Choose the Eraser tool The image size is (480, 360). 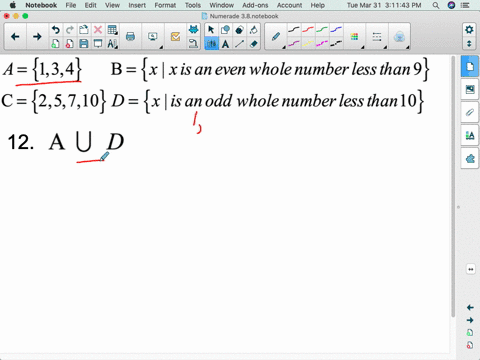(253, 44)
